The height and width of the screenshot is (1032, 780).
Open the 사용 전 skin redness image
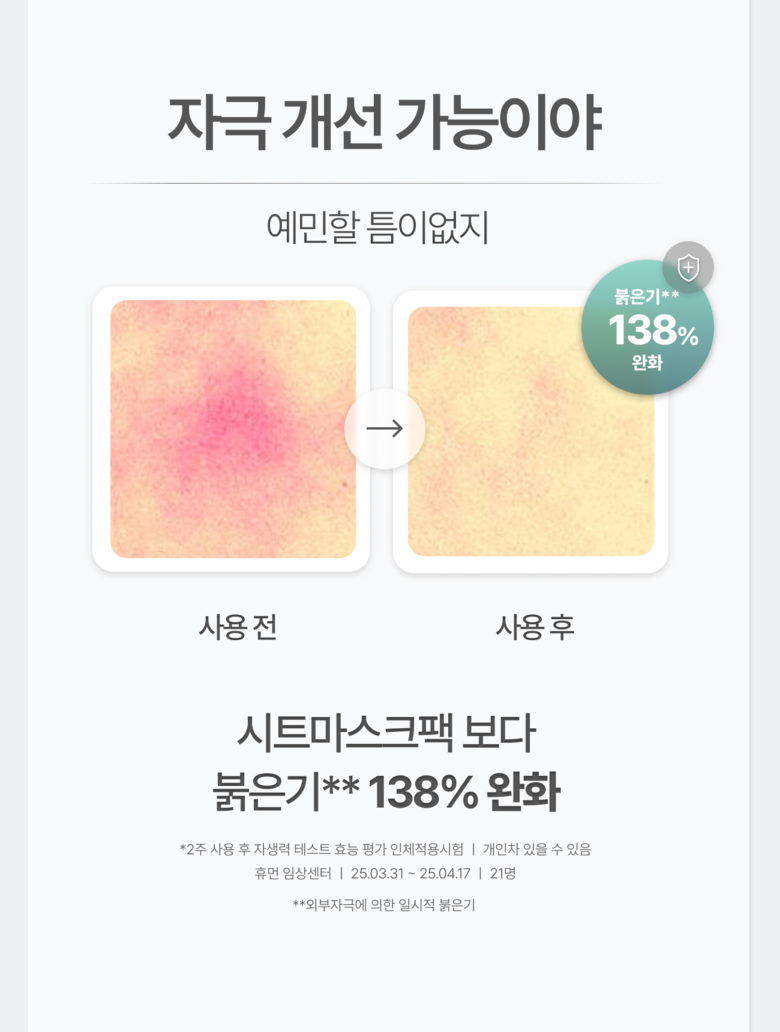click(x=232, y=429)
